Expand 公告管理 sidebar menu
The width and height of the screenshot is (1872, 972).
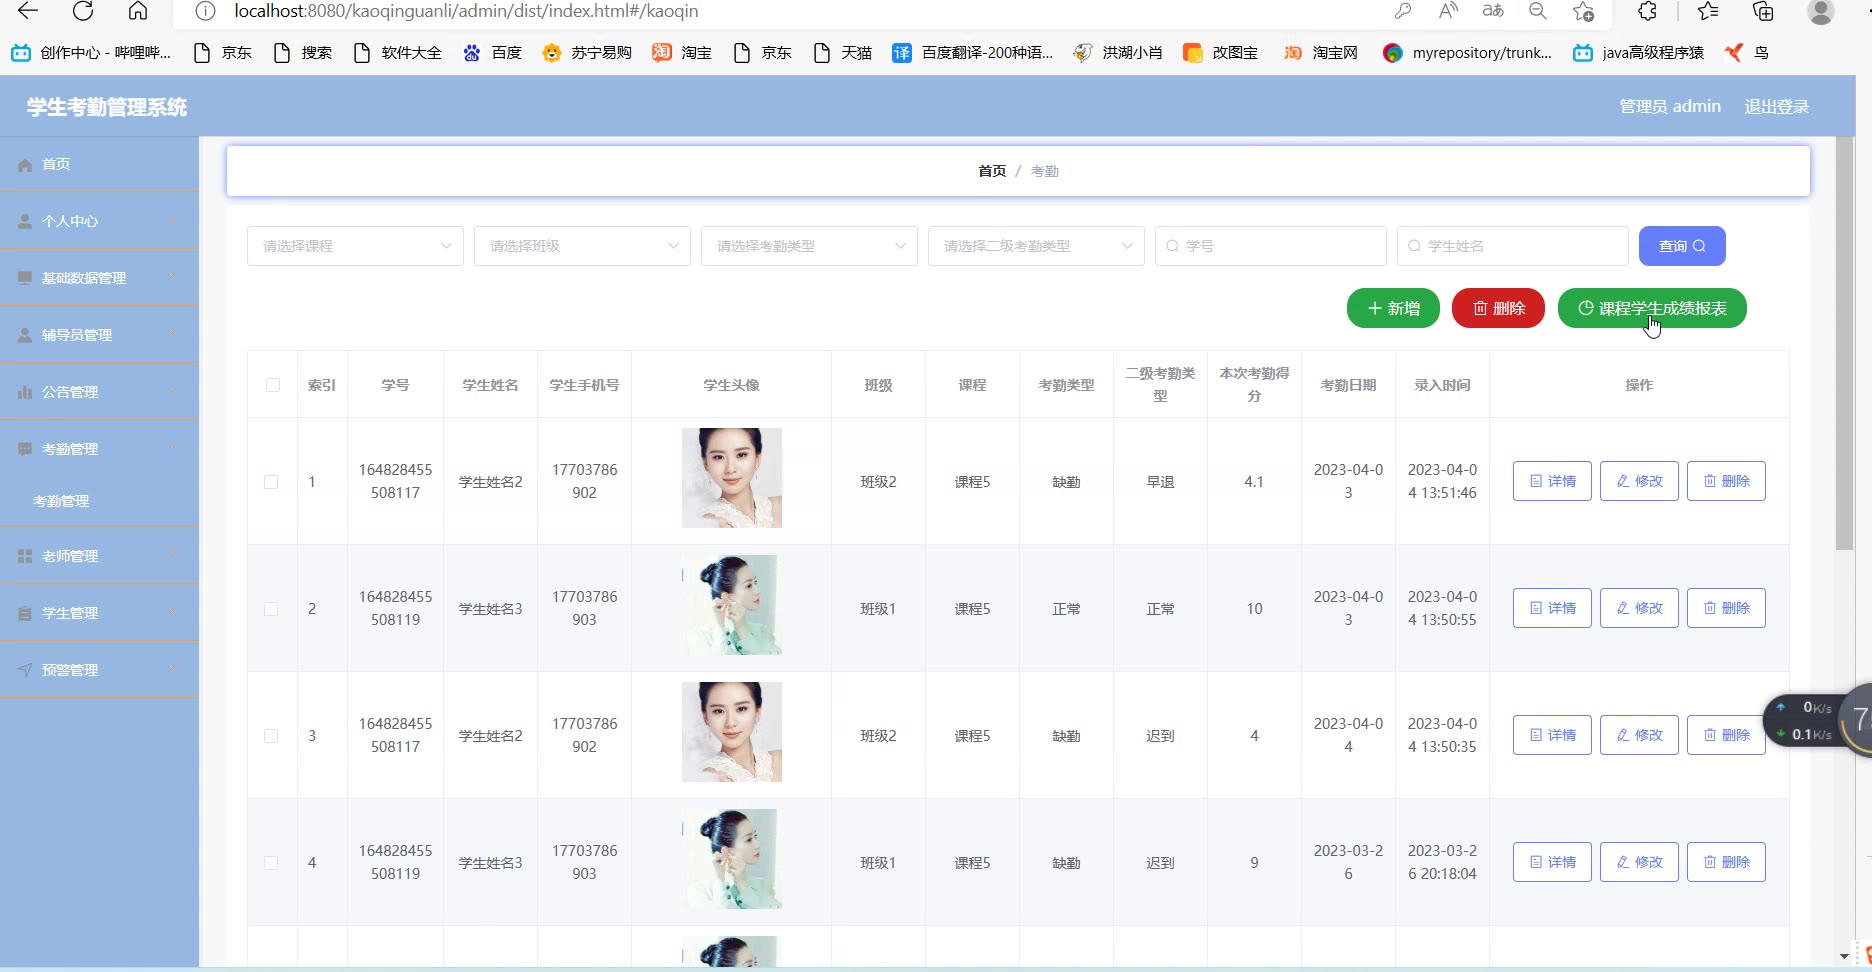pos(99,392)
